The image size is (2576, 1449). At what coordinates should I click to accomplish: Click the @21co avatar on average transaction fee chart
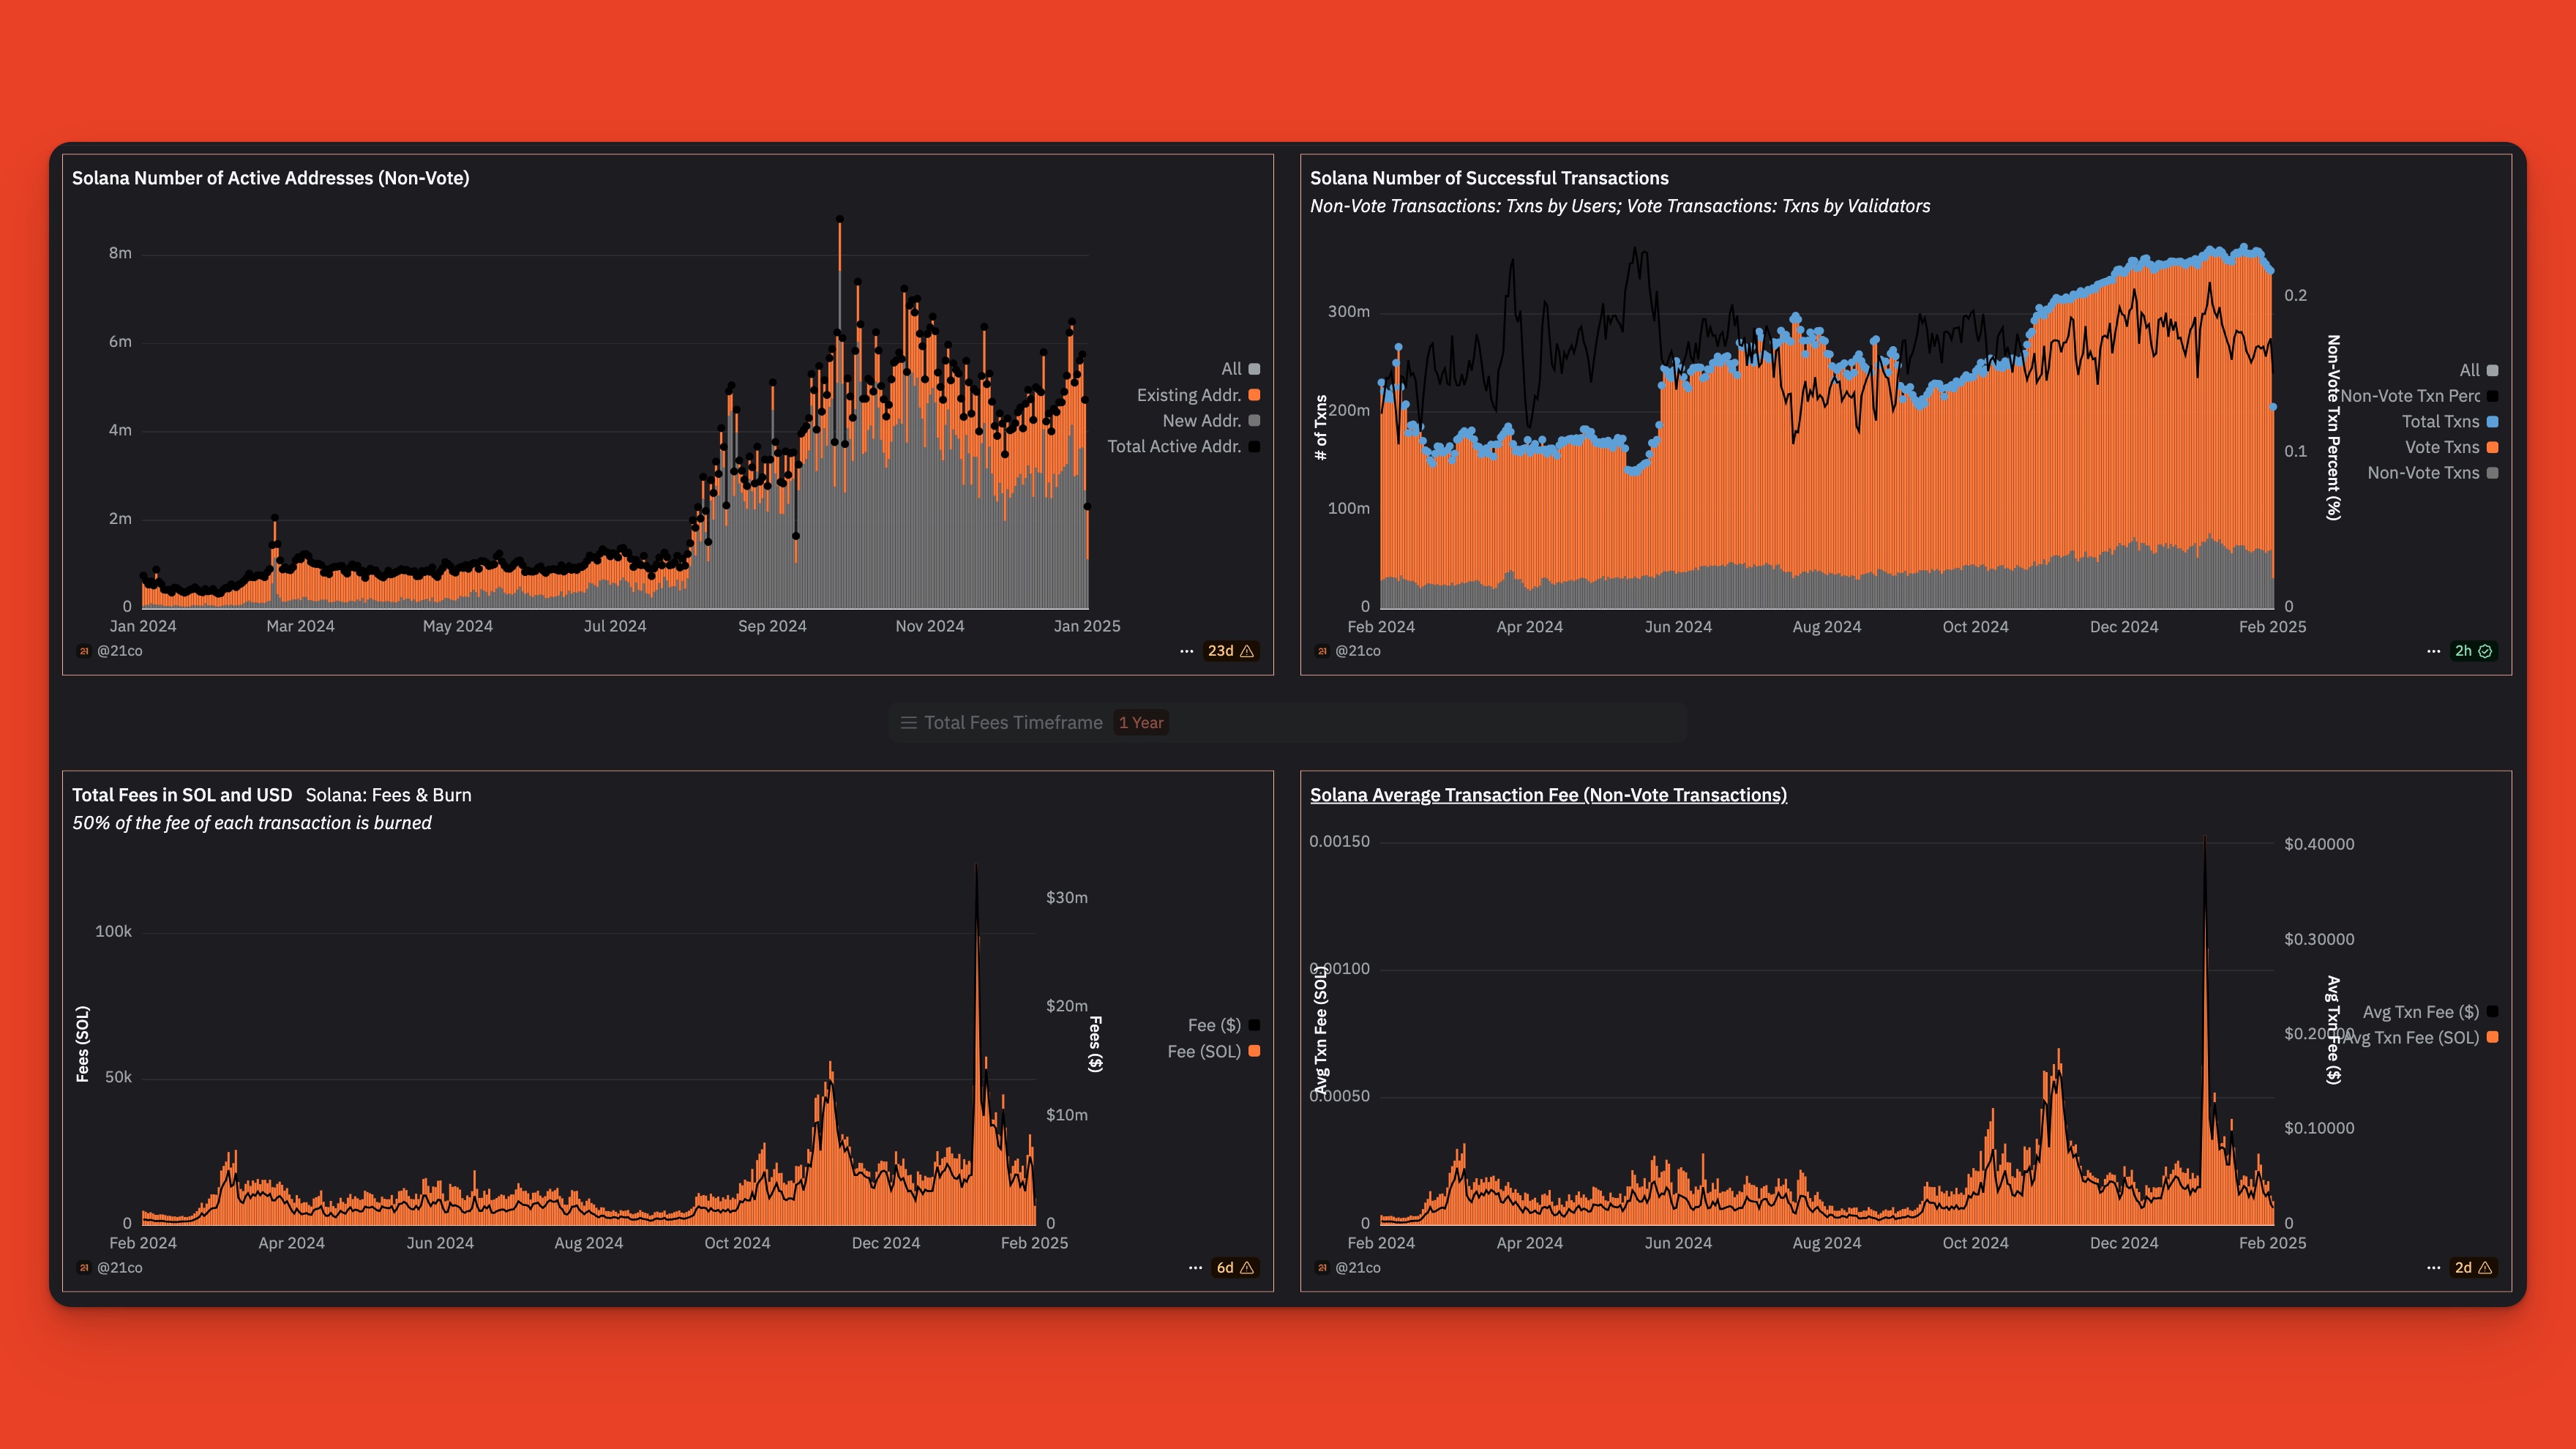coord(1322,1267)
